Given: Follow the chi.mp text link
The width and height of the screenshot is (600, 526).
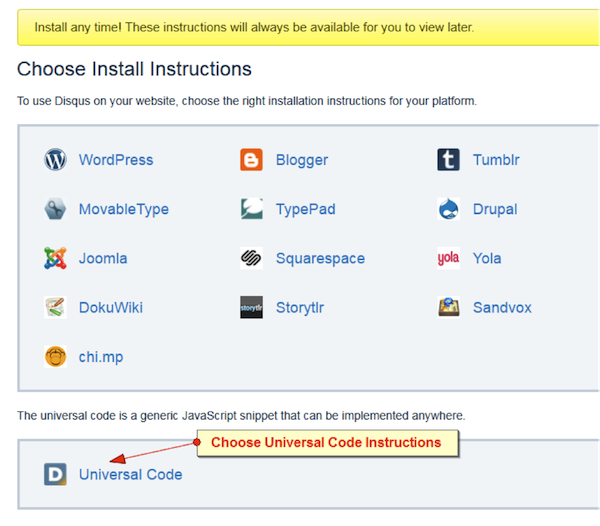Looking at the screenshot, I should pyautogui.click(x=101, y=357).
